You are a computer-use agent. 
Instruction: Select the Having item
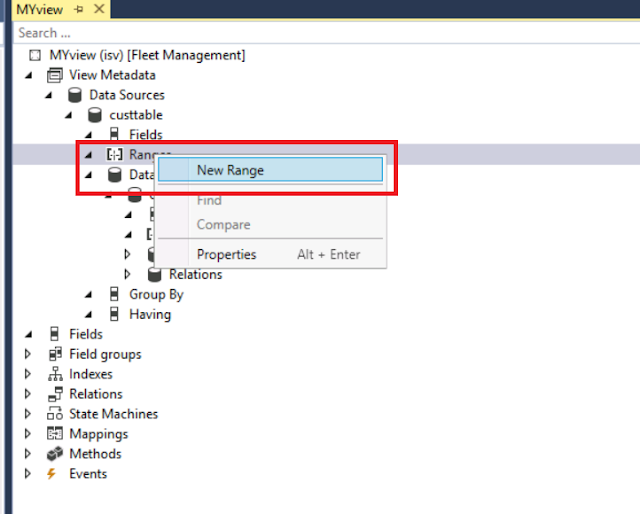point(150,314)
